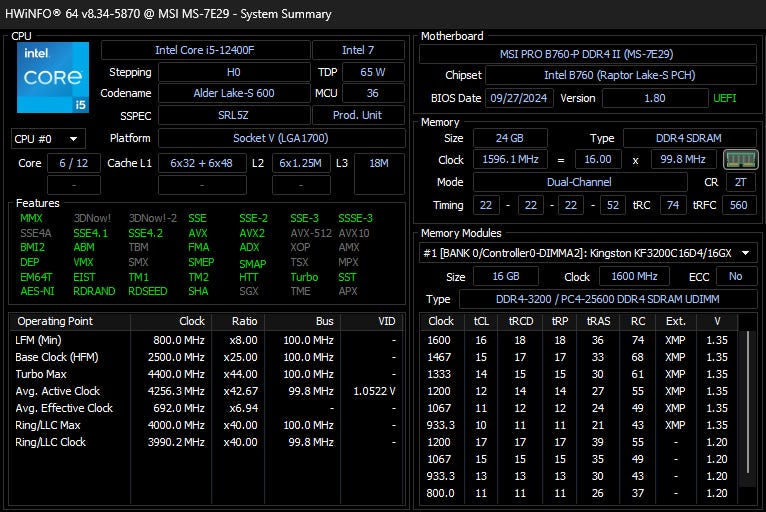Click the Prod. Unit field
Image resolution: width=766 pixels, height=512 pixels.
[x=358, y=115]
